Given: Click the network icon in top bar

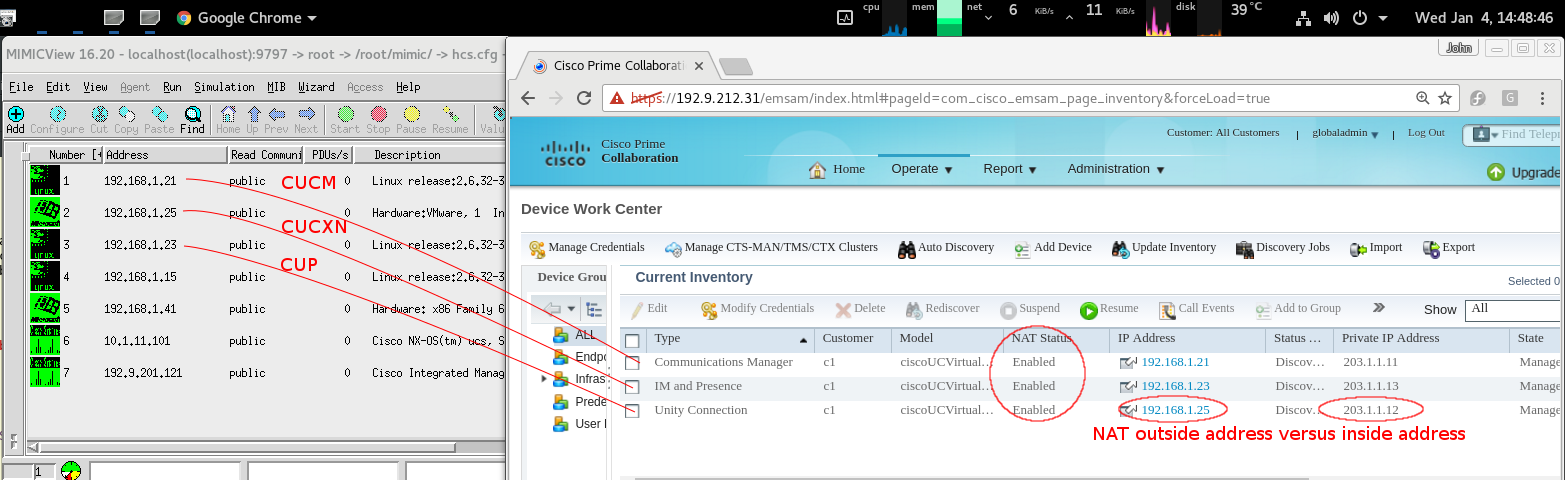Looking at the screenshot, I should click(1304, 18).
